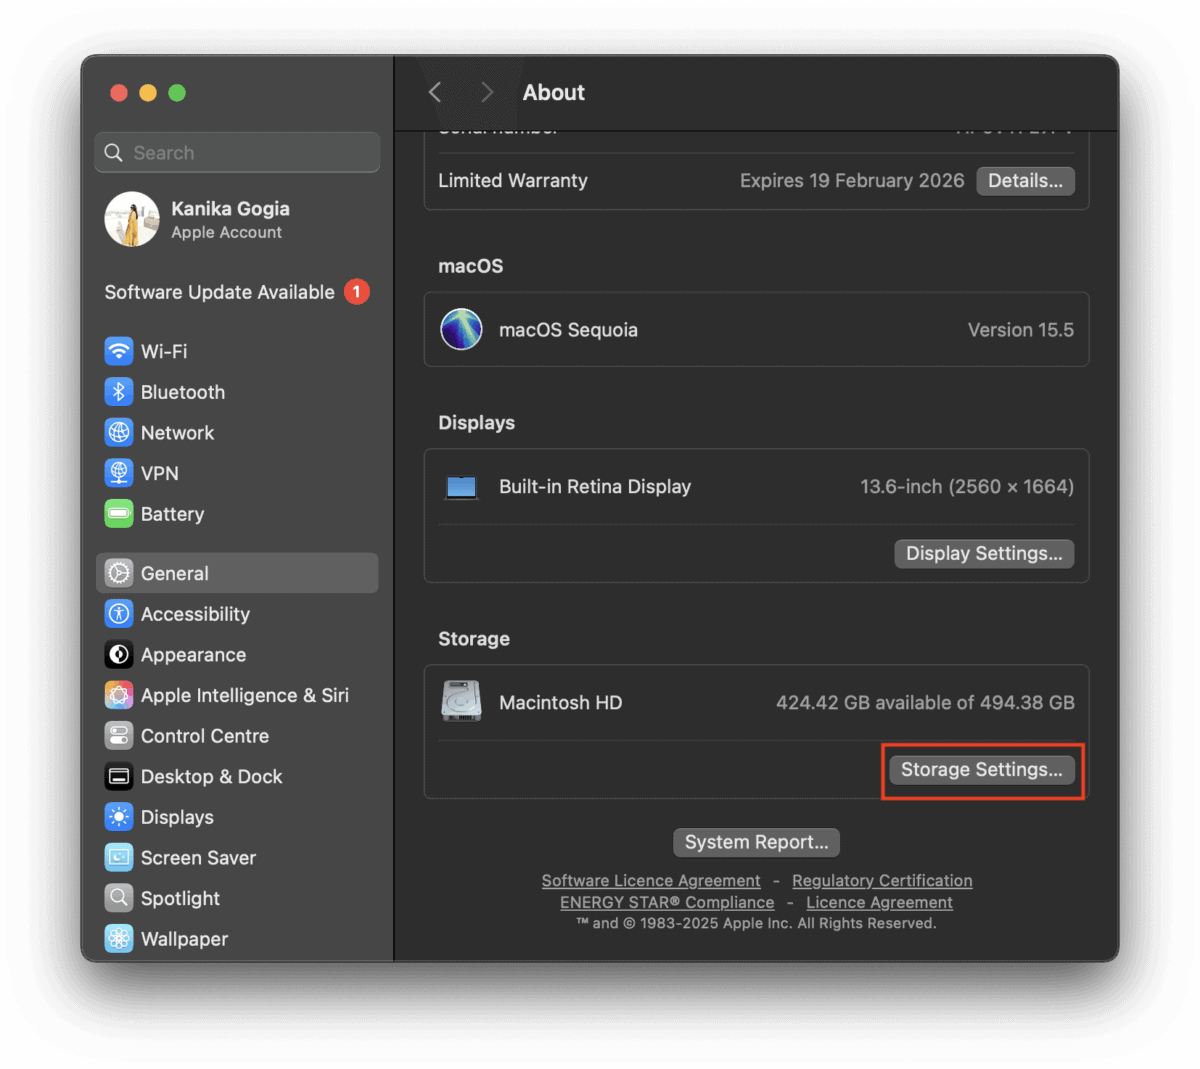Viewport: 1200px width, 1069px height.
Task: Click the macOS section heading
Action: [471, 266]
